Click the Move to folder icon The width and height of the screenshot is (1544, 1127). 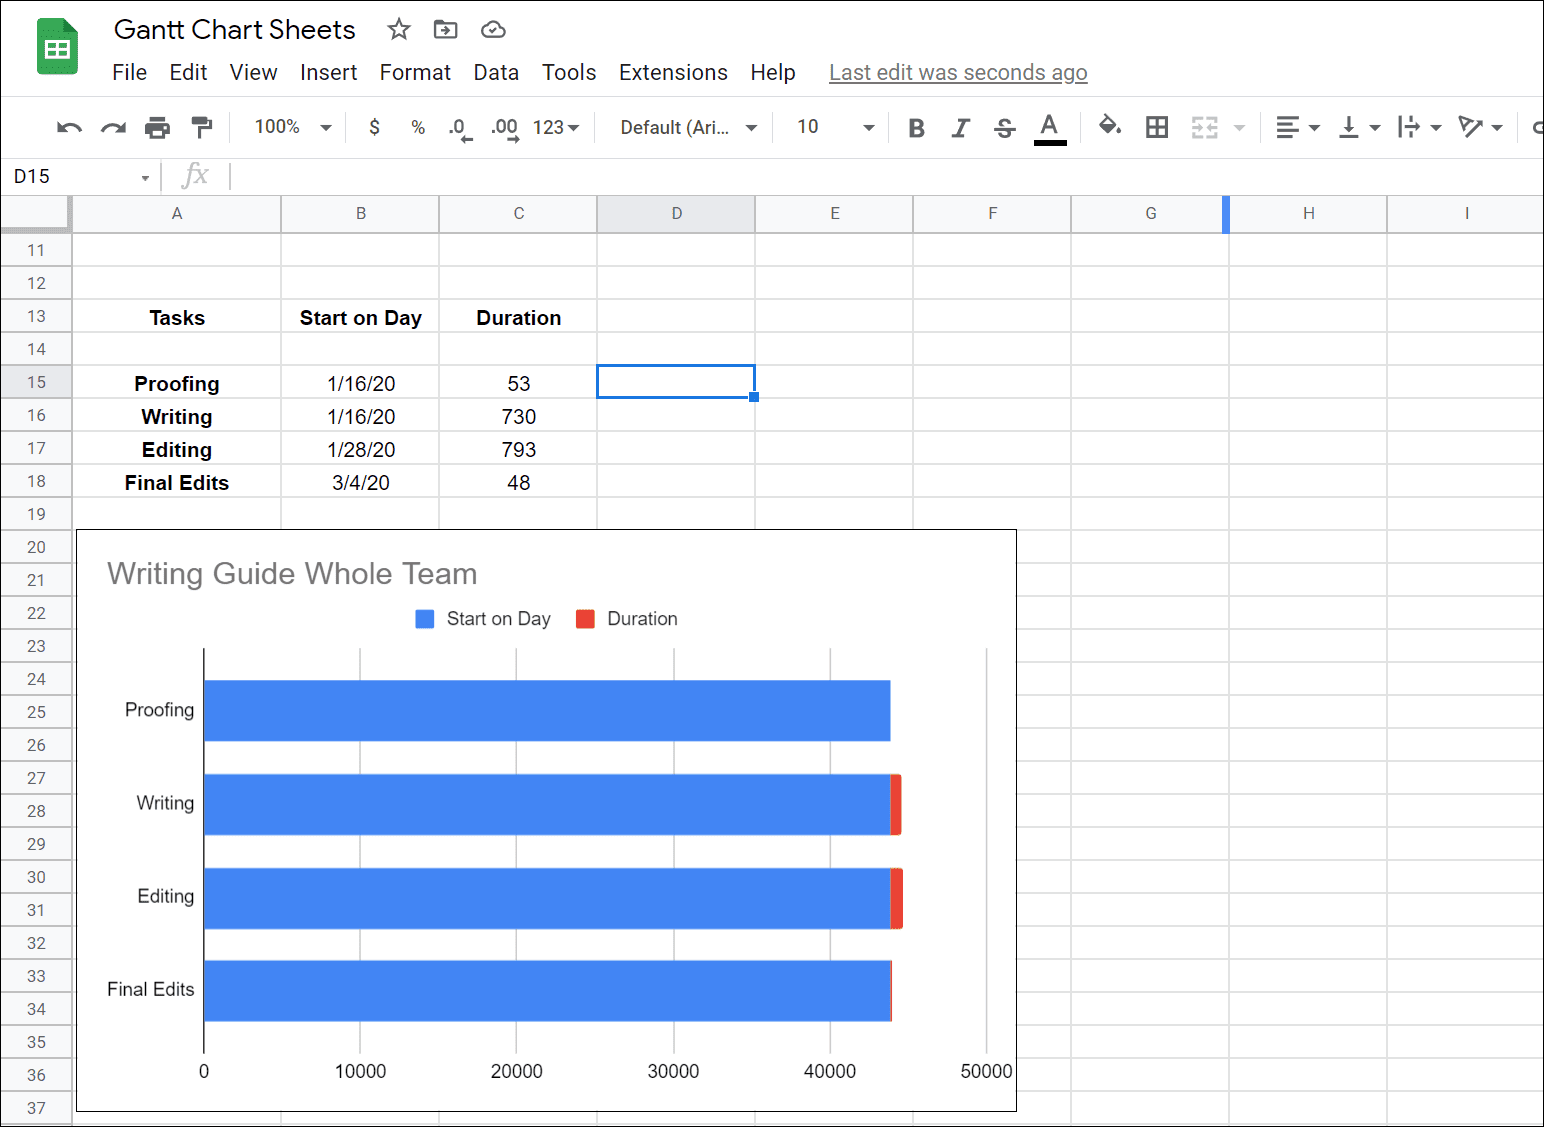coord(446,29)
